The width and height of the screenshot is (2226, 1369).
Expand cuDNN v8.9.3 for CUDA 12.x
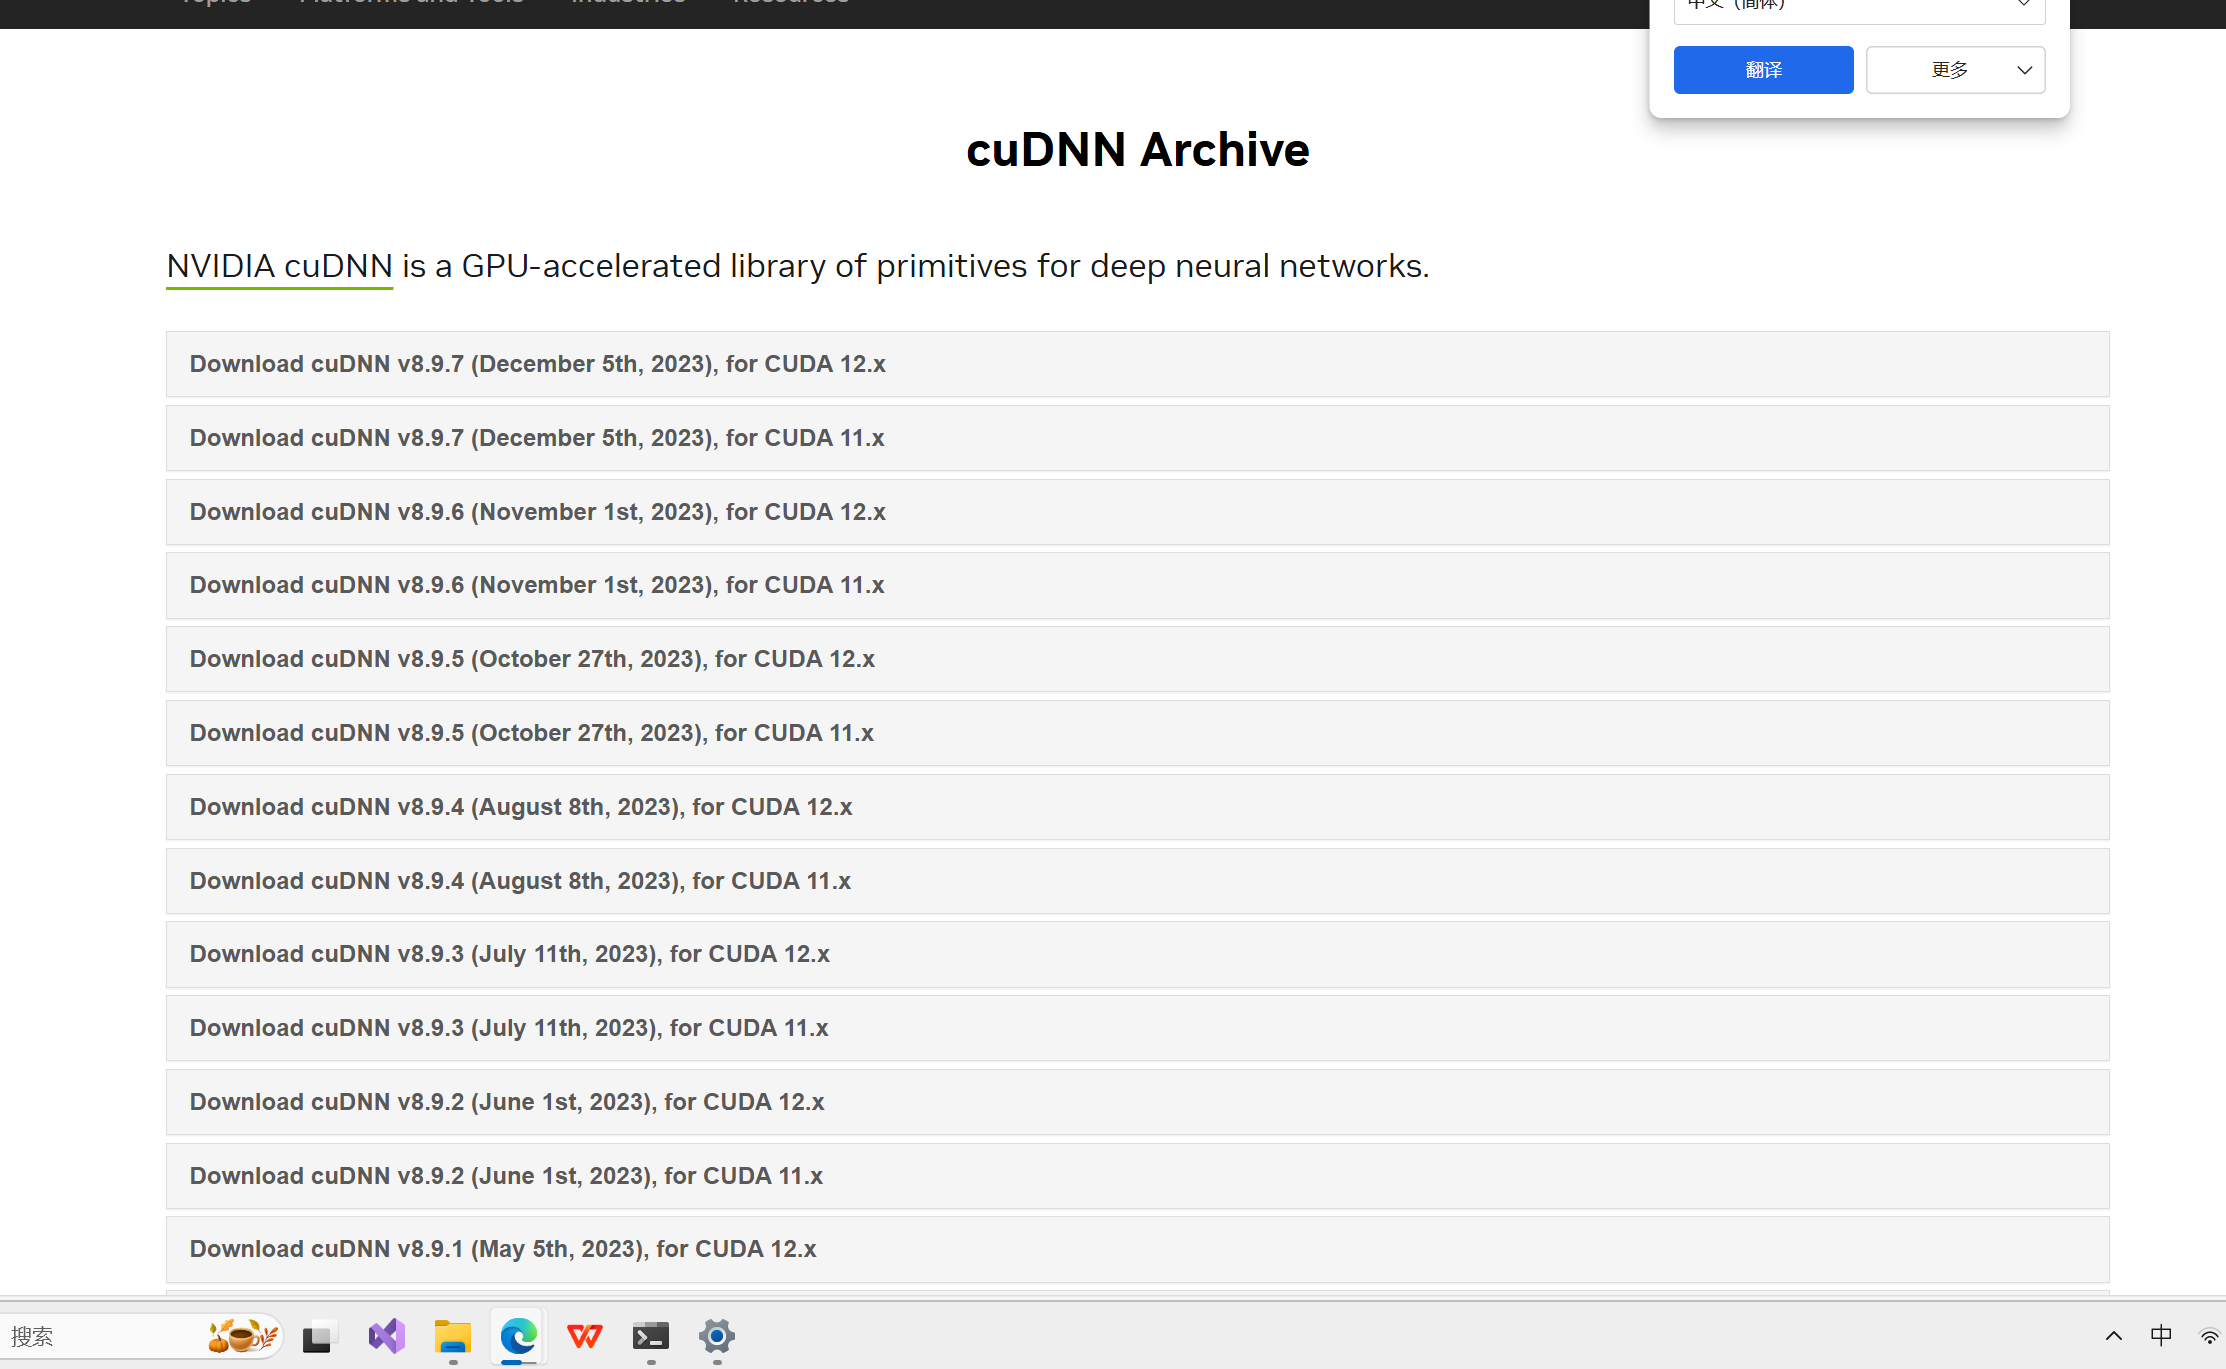pos(1137,954)
